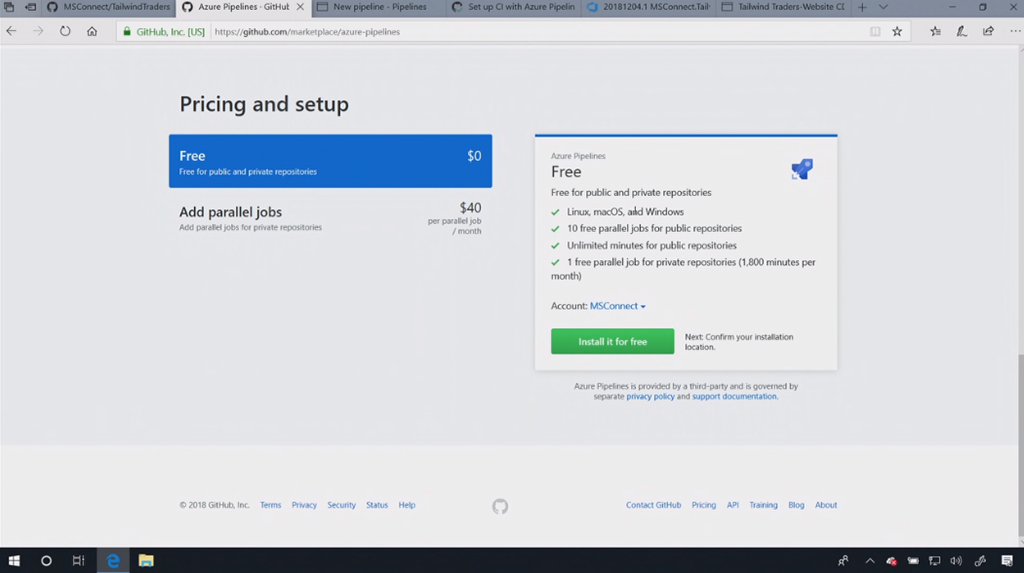Toggle reading view icon in address bar
The height and width of the screenshot is (573, 1024).
pos(875,31)
